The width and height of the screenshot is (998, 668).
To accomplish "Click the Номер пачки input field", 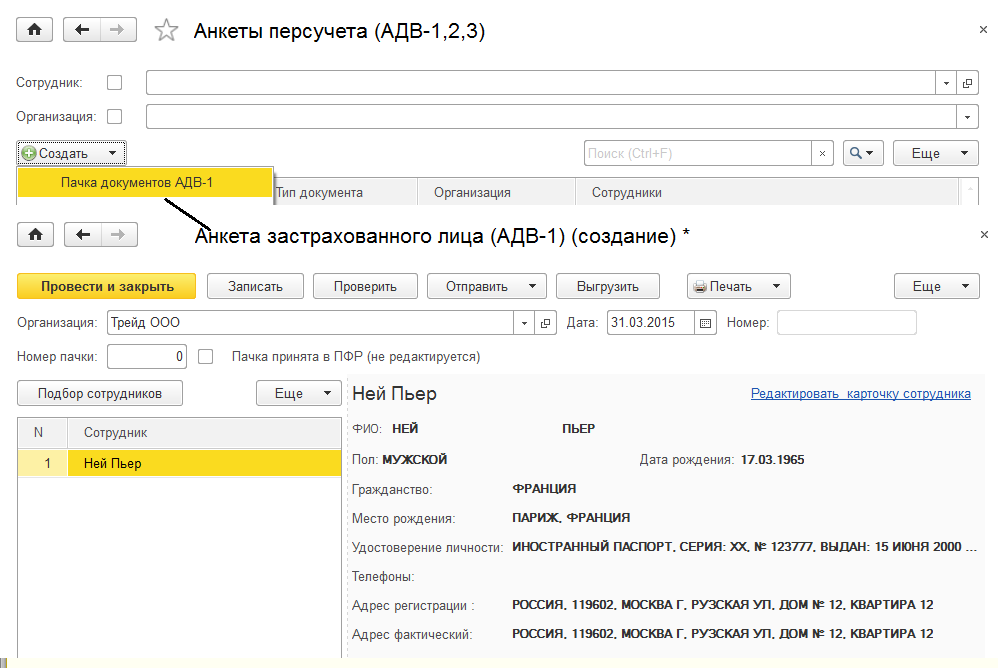I will (147, 356).
